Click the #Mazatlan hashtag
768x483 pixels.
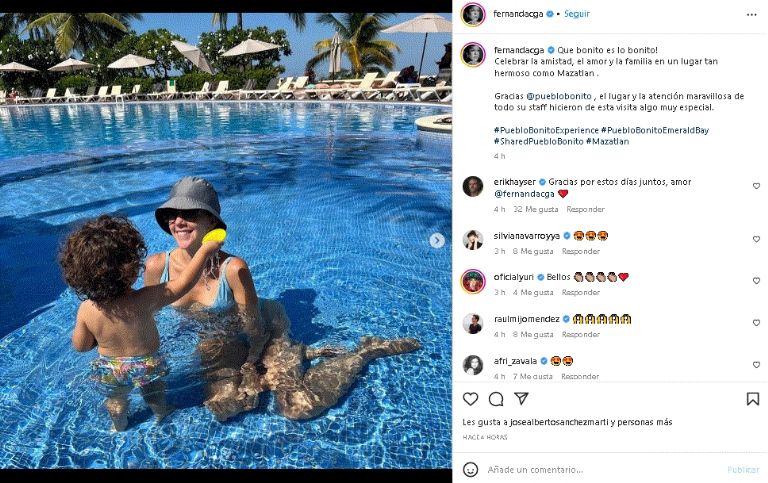[x=608, y=141]
